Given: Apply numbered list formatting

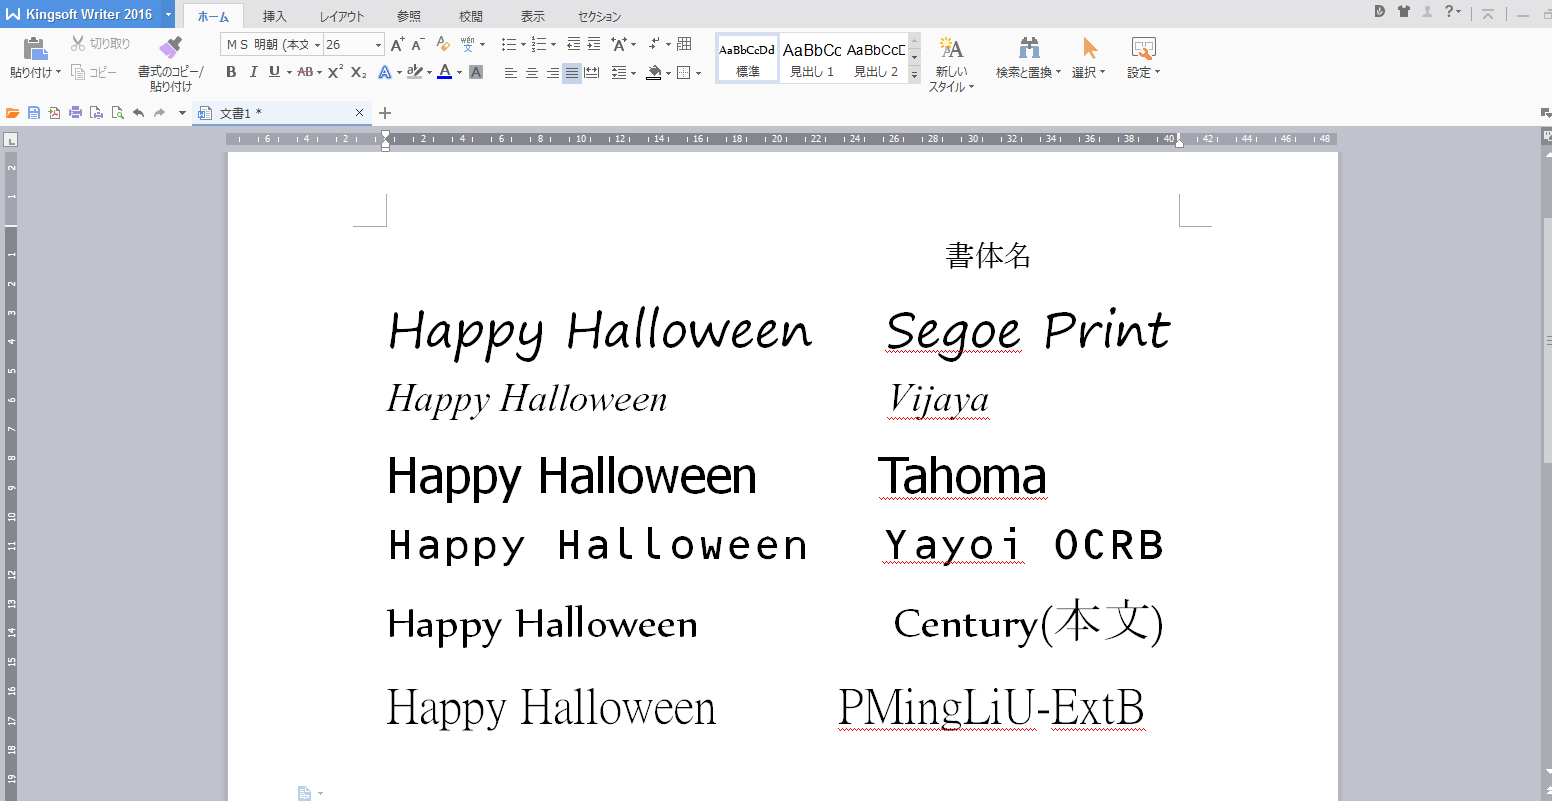Looking at the screenshot, I should click(539, 44).
